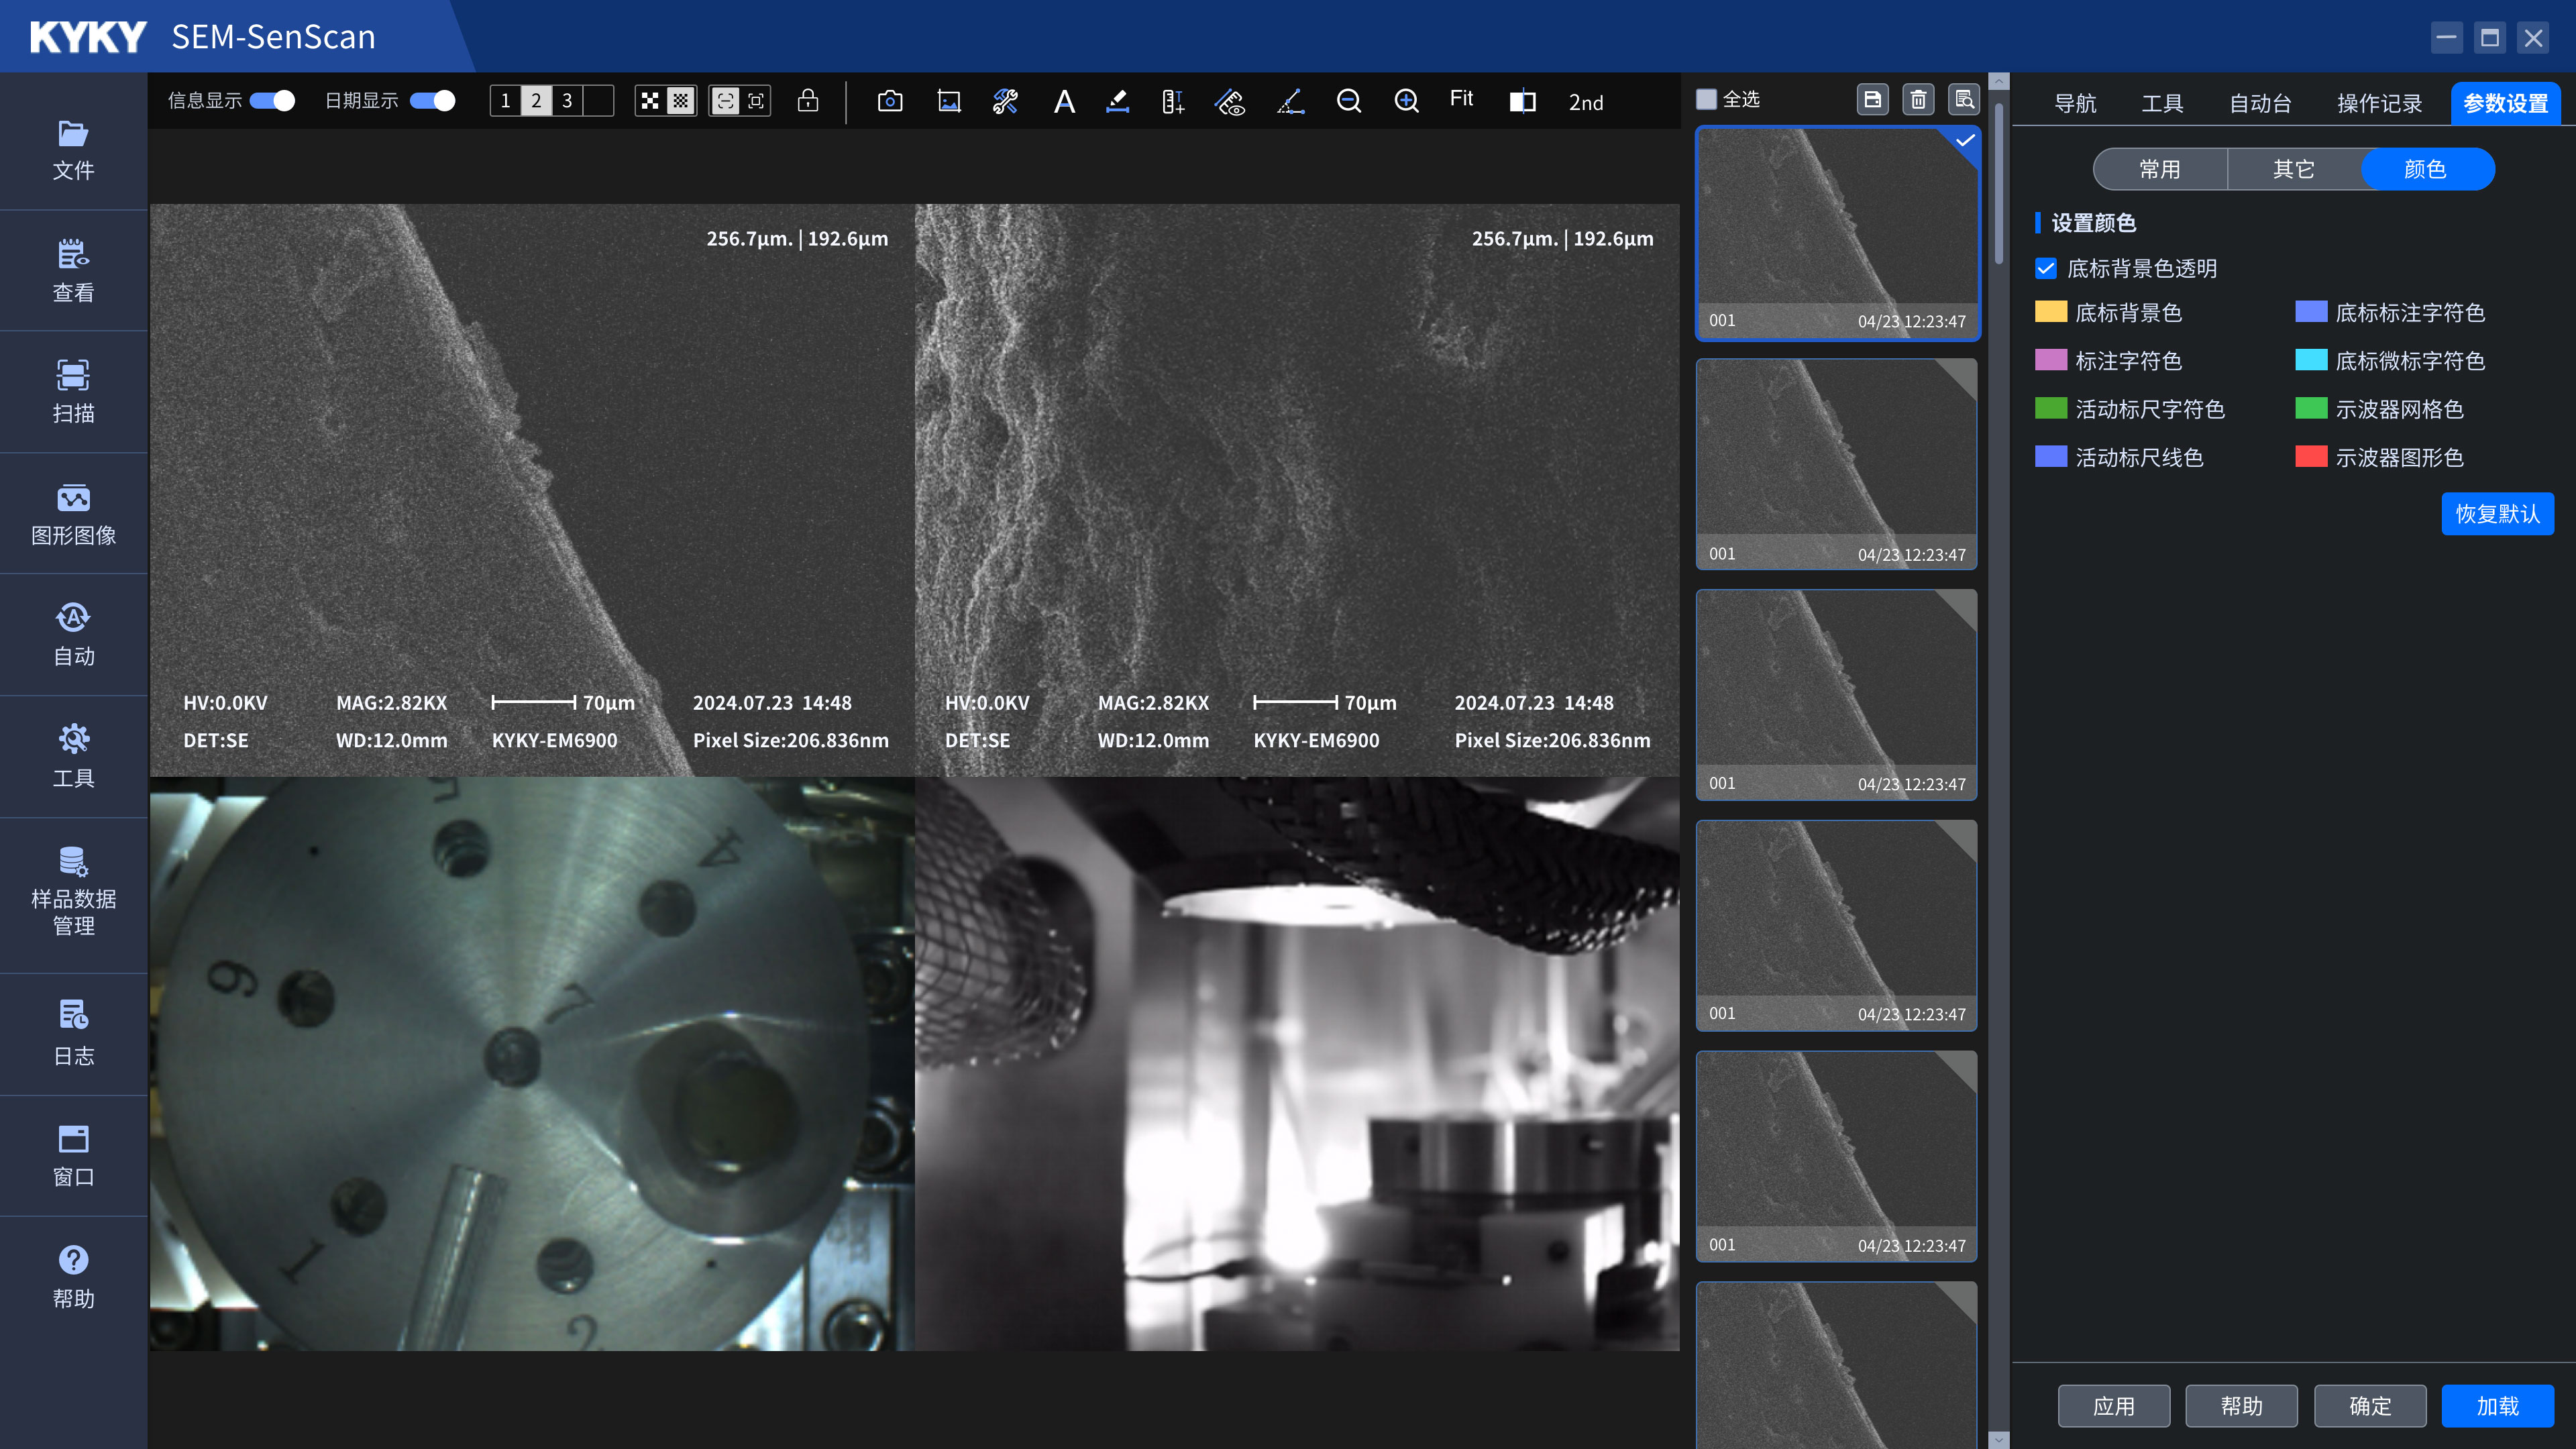Select the angle measurement tool

(x=1290, y=101)
